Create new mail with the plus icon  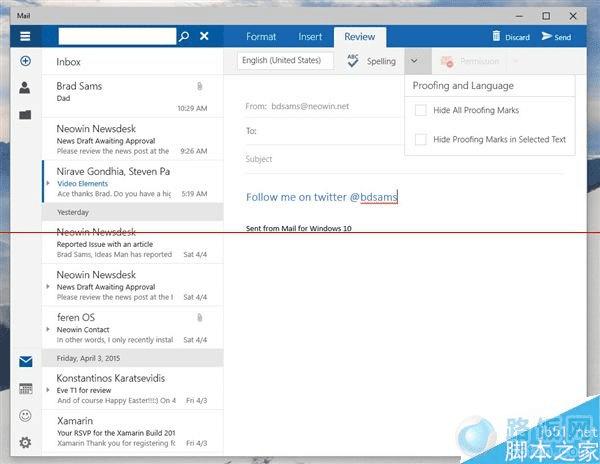pos(25,61)
